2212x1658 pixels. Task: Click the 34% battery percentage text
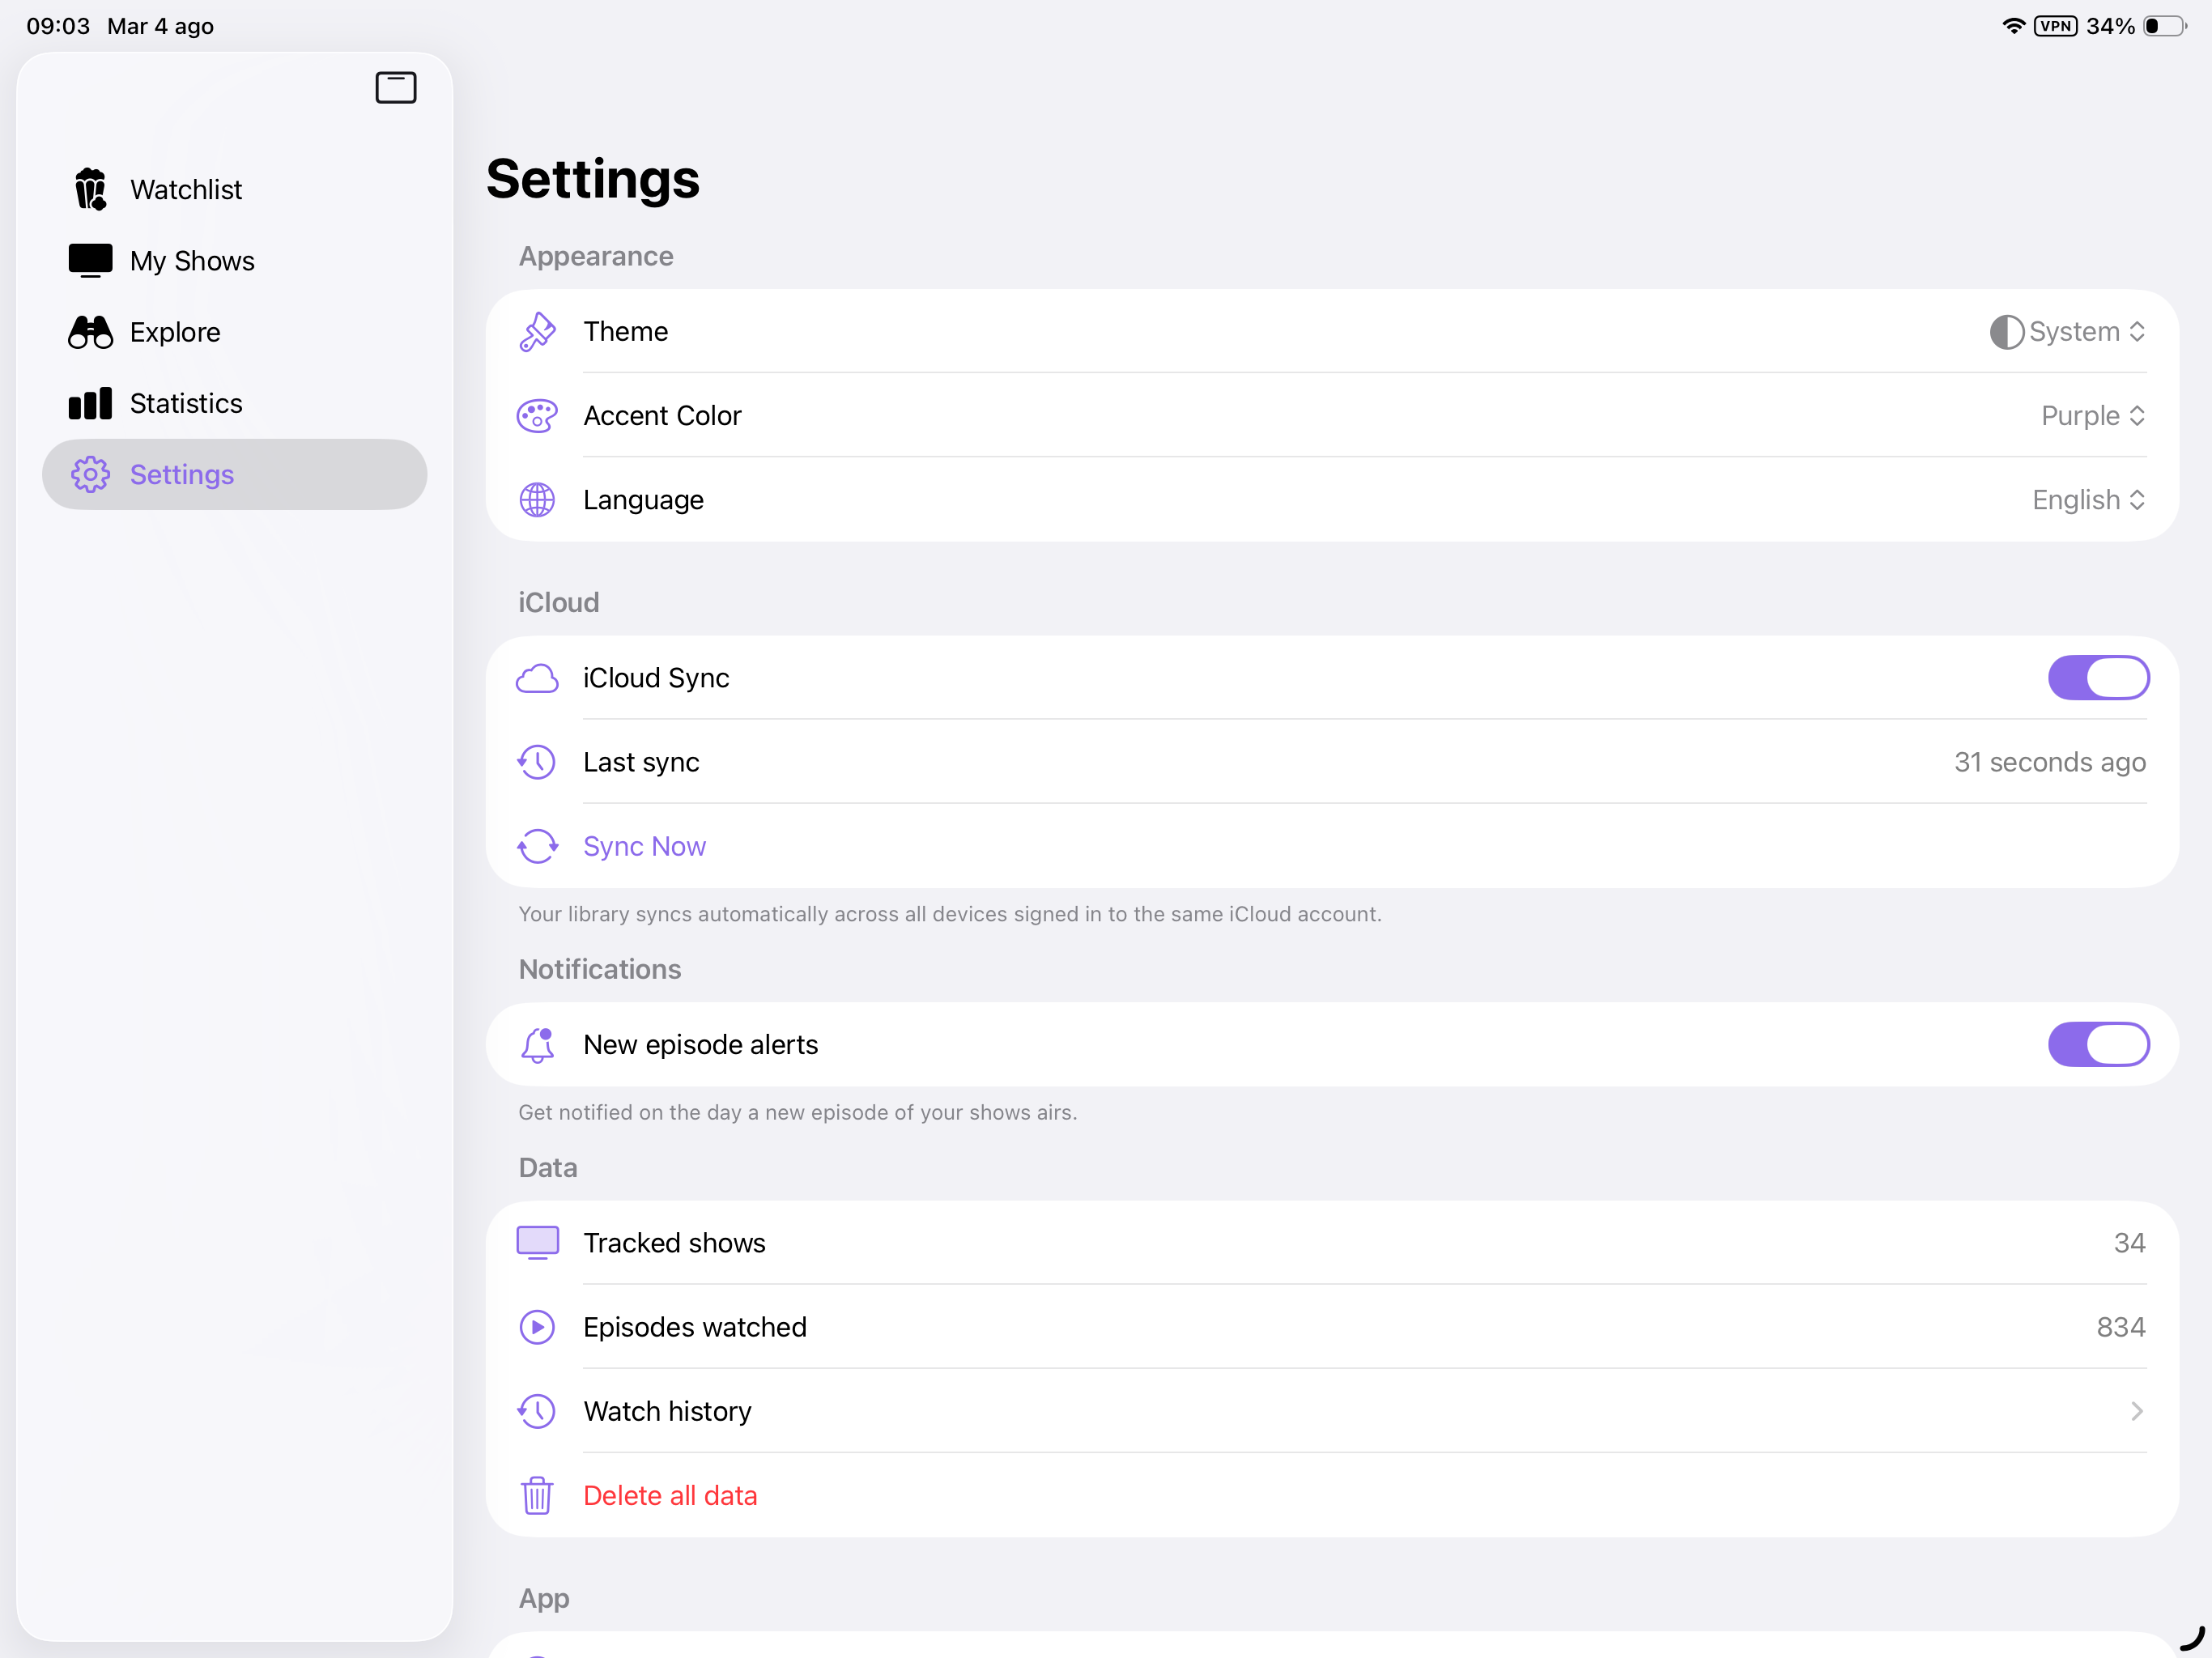point(2110,26)
